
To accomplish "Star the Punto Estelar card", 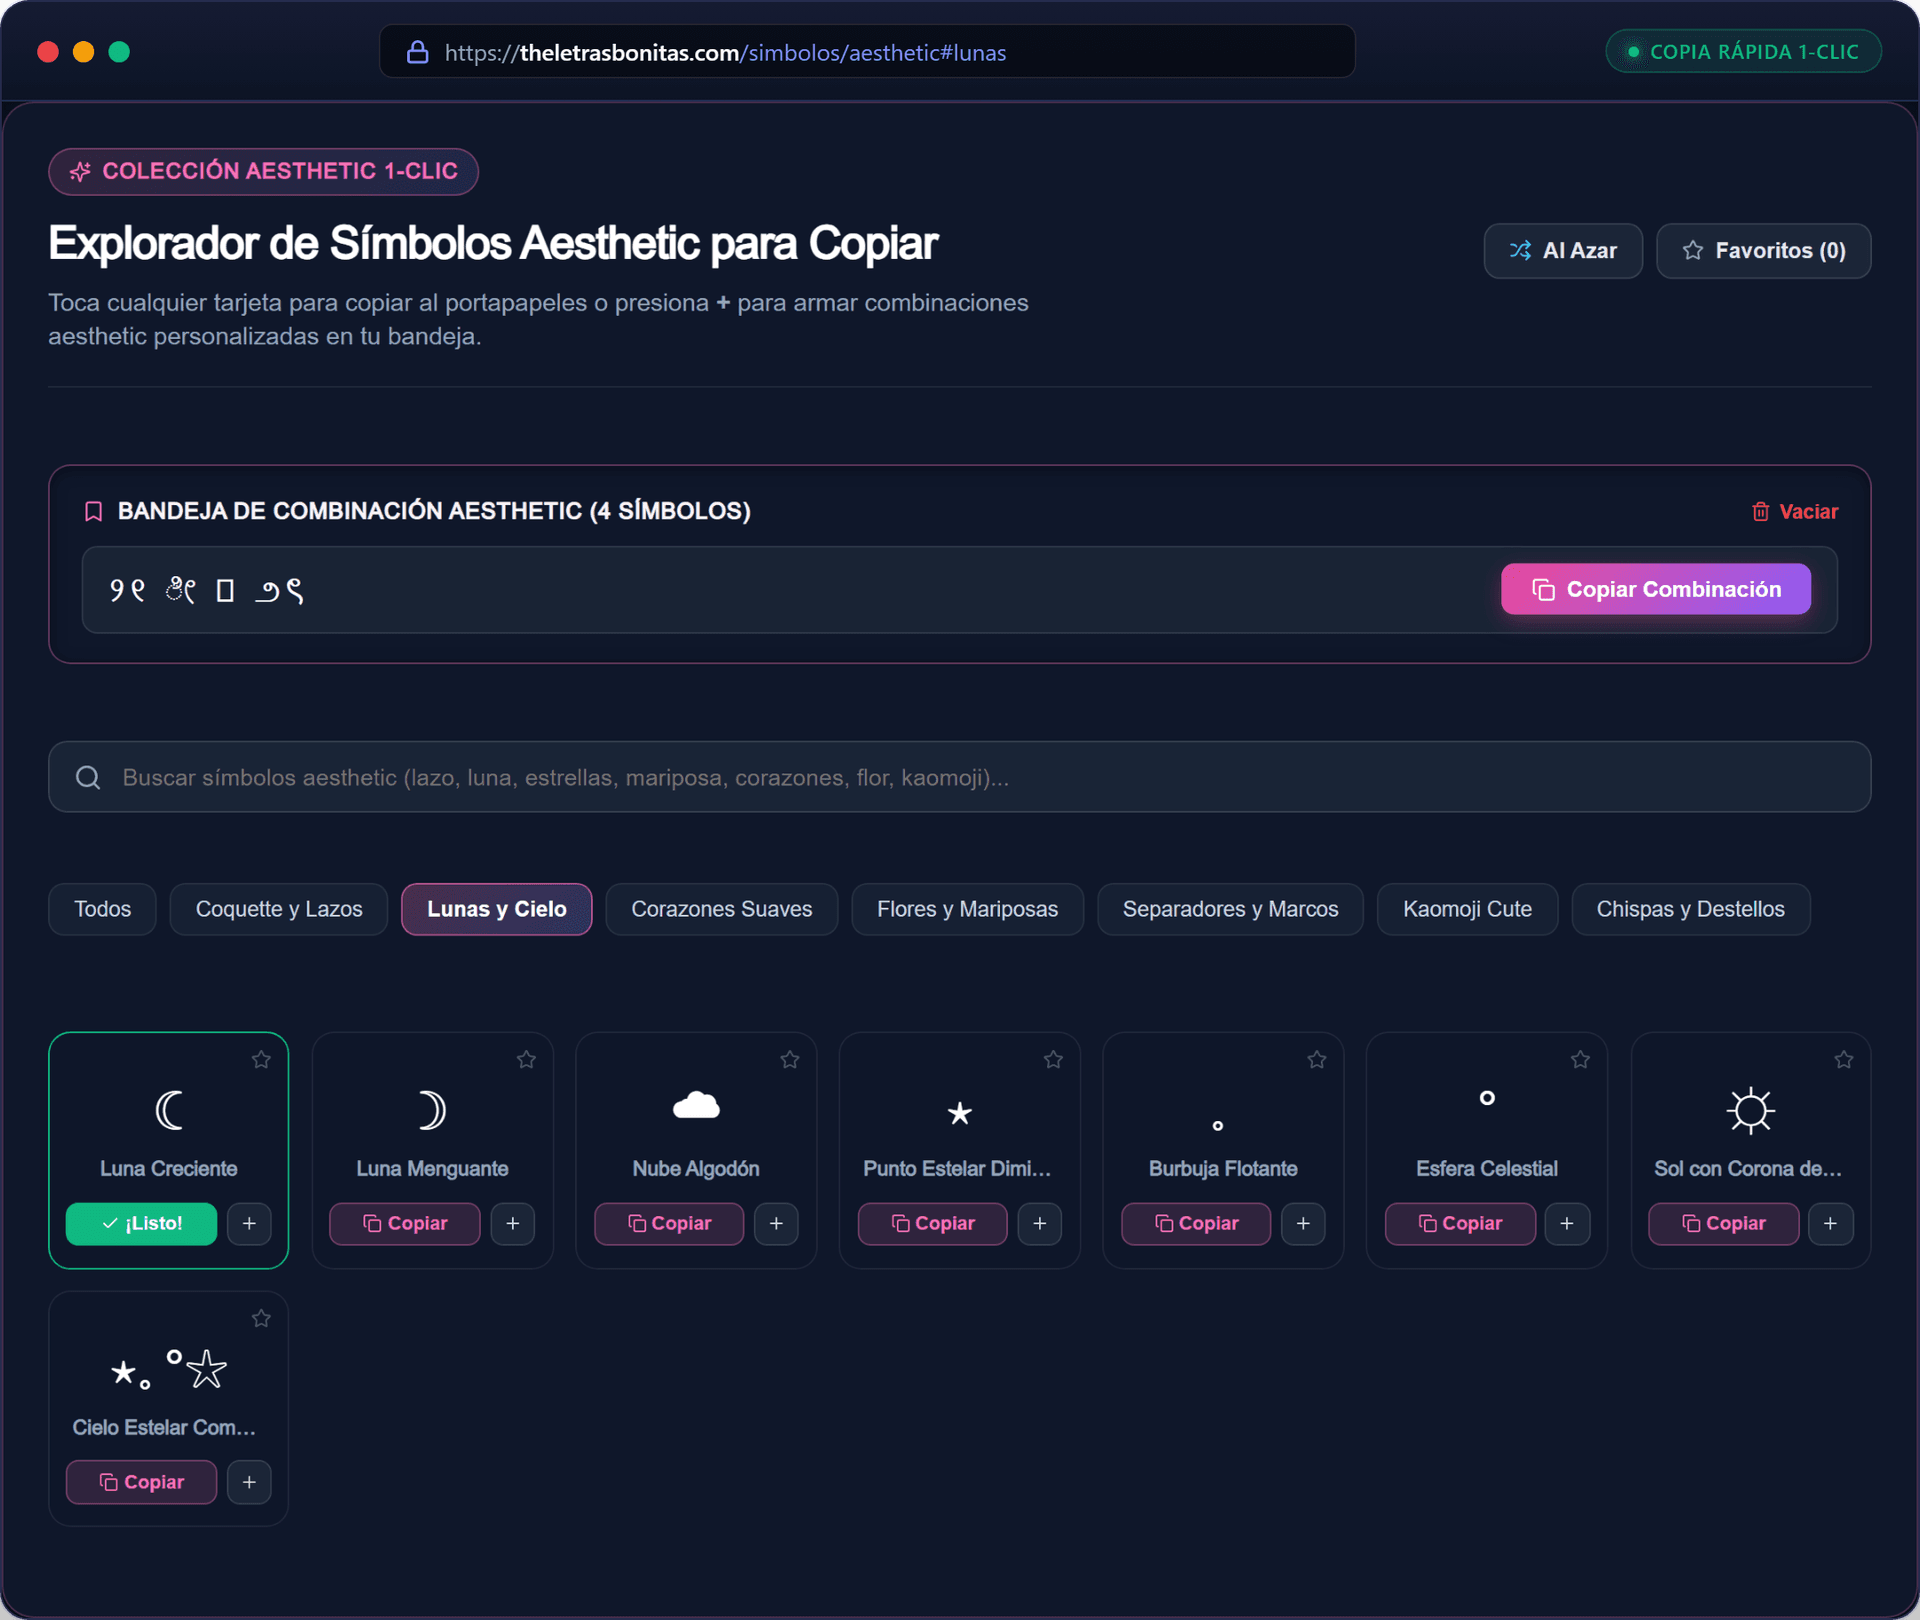I will (x=1053, y=1060).
